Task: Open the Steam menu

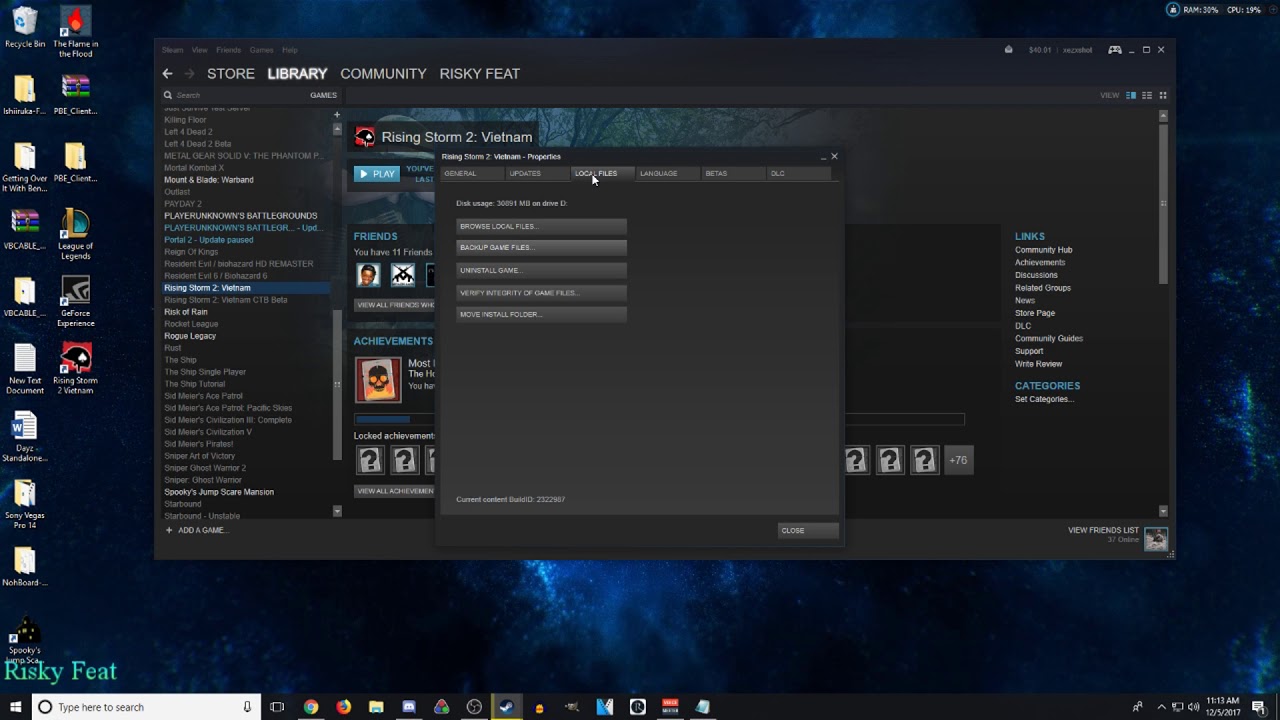Action: pyautogui.click(x=173, y=50)
